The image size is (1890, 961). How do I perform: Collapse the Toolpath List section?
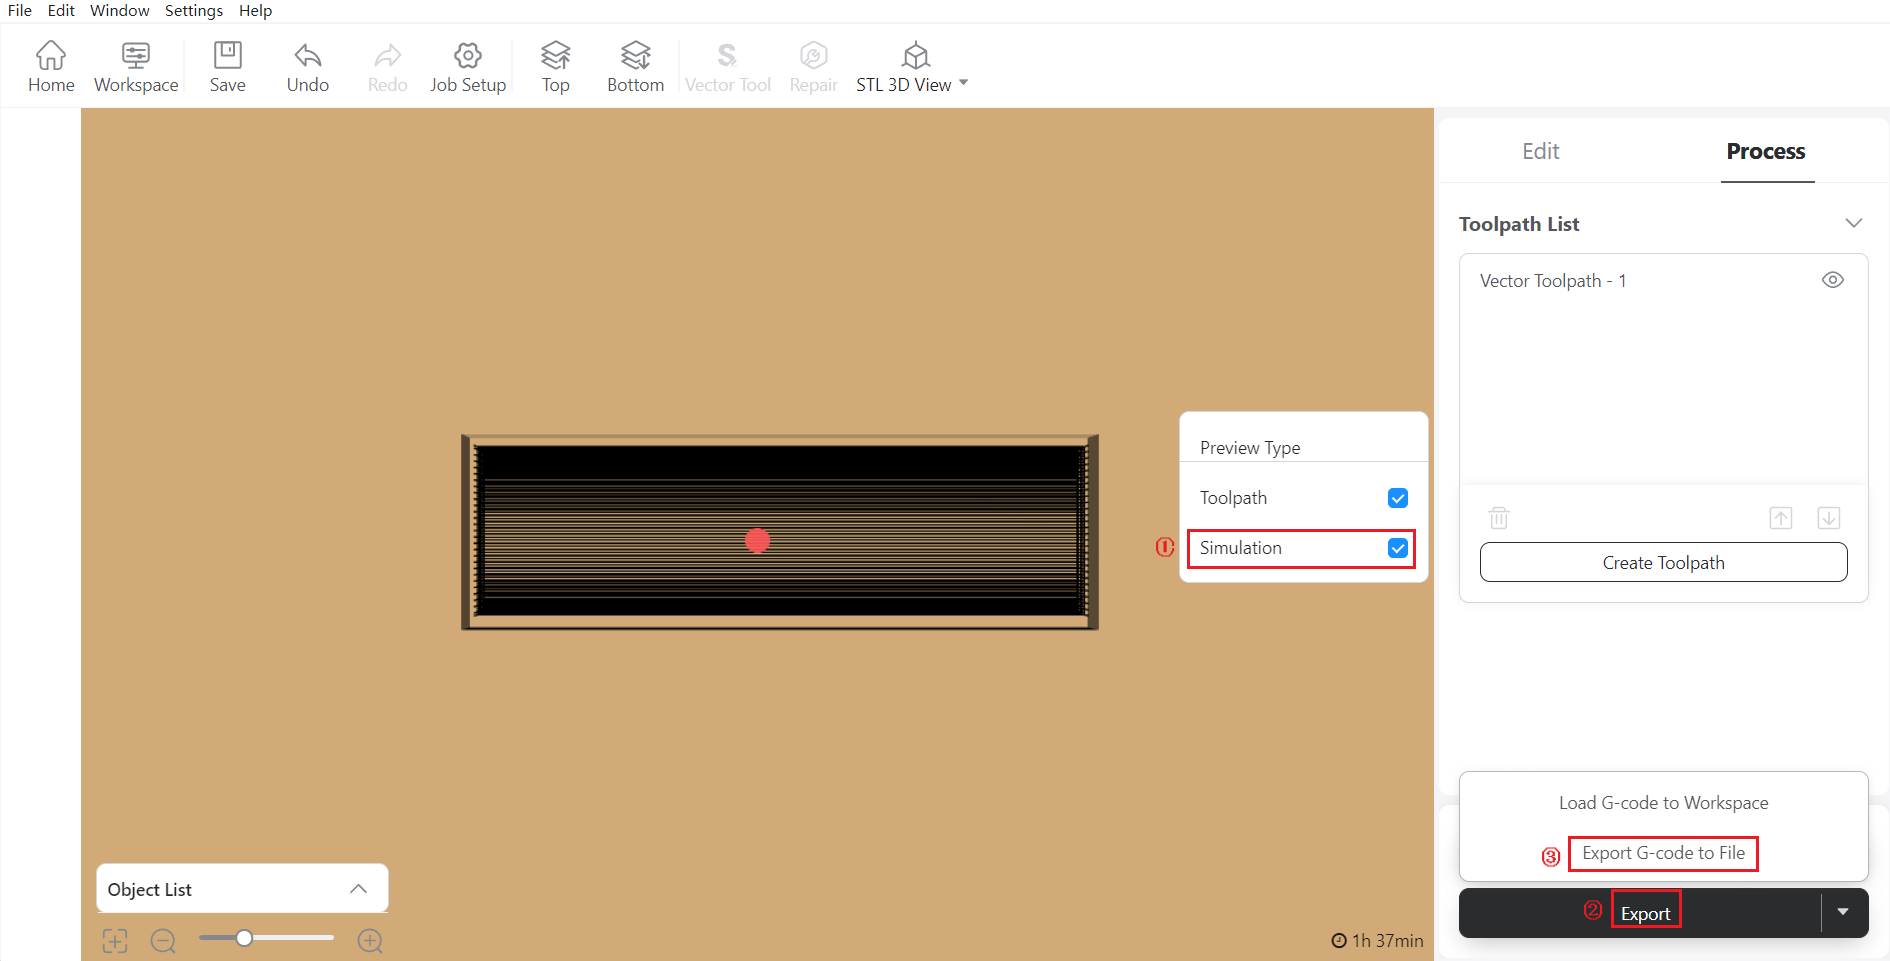coord(1854,222)
